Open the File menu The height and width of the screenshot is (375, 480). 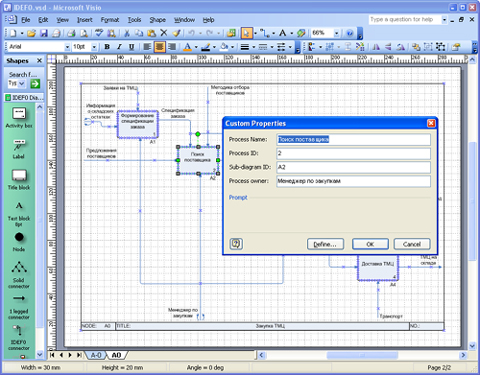click(26, 20)
